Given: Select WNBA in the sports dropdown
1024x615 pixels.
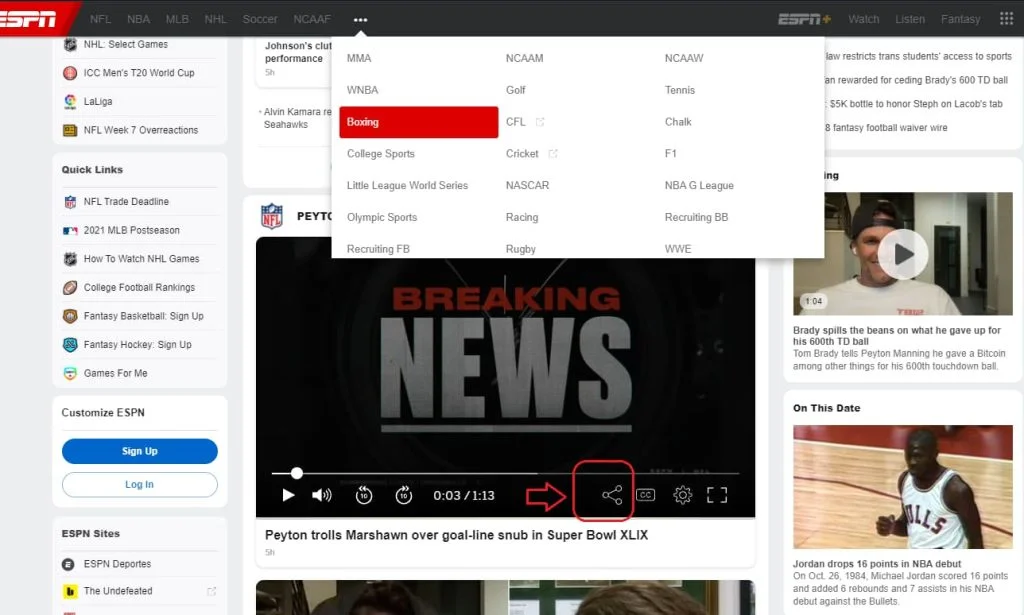Looking at the screenshot, I should [x=362, y=90].
